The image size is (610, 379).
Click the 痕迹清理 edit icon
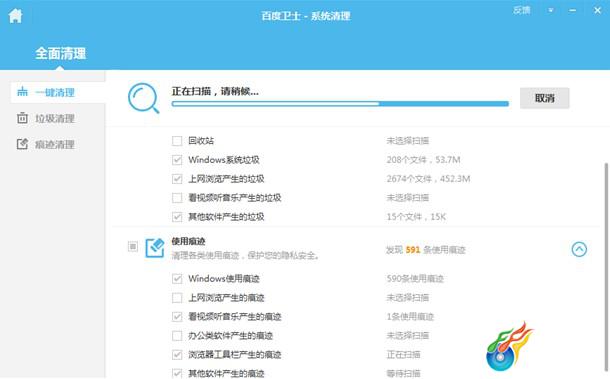(x=23, y=144)
